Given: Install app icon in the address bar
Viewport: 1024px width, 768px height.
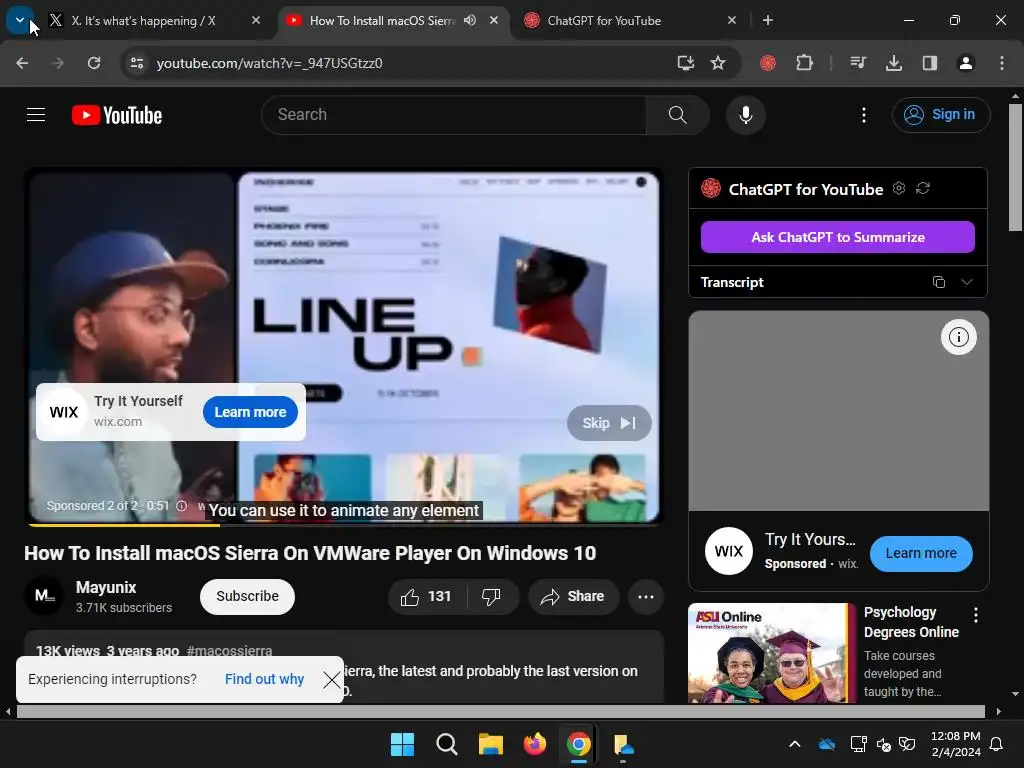Looking at the screenshot, I should 685,63.
